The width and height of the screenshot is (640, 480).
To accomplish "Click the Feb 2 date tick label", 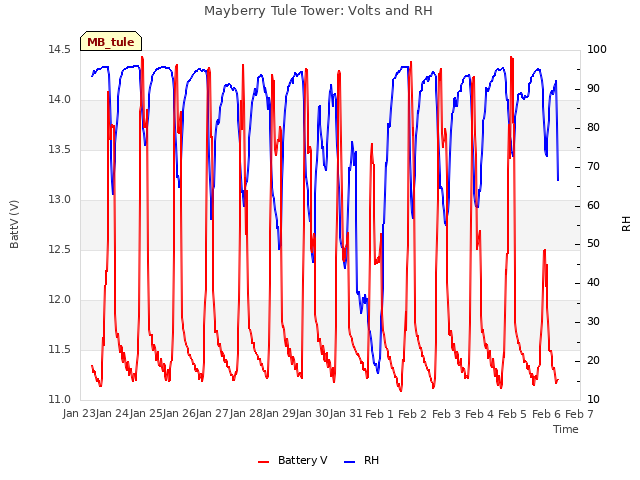I will pyautogui.click(x=412, y=414).
